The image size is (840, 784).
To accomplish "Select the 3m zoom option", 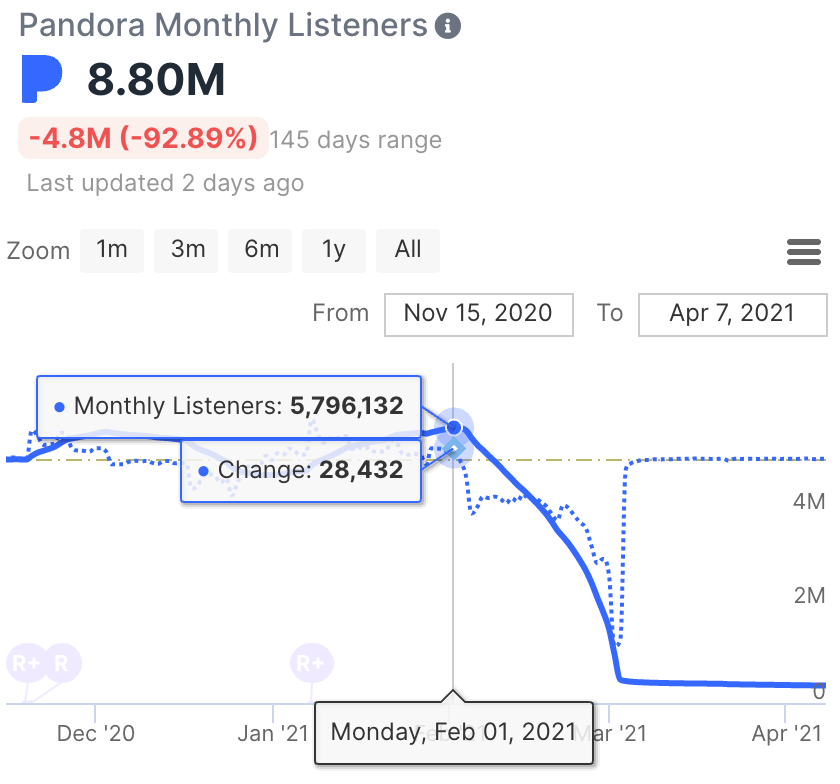I will coord(187,250).
